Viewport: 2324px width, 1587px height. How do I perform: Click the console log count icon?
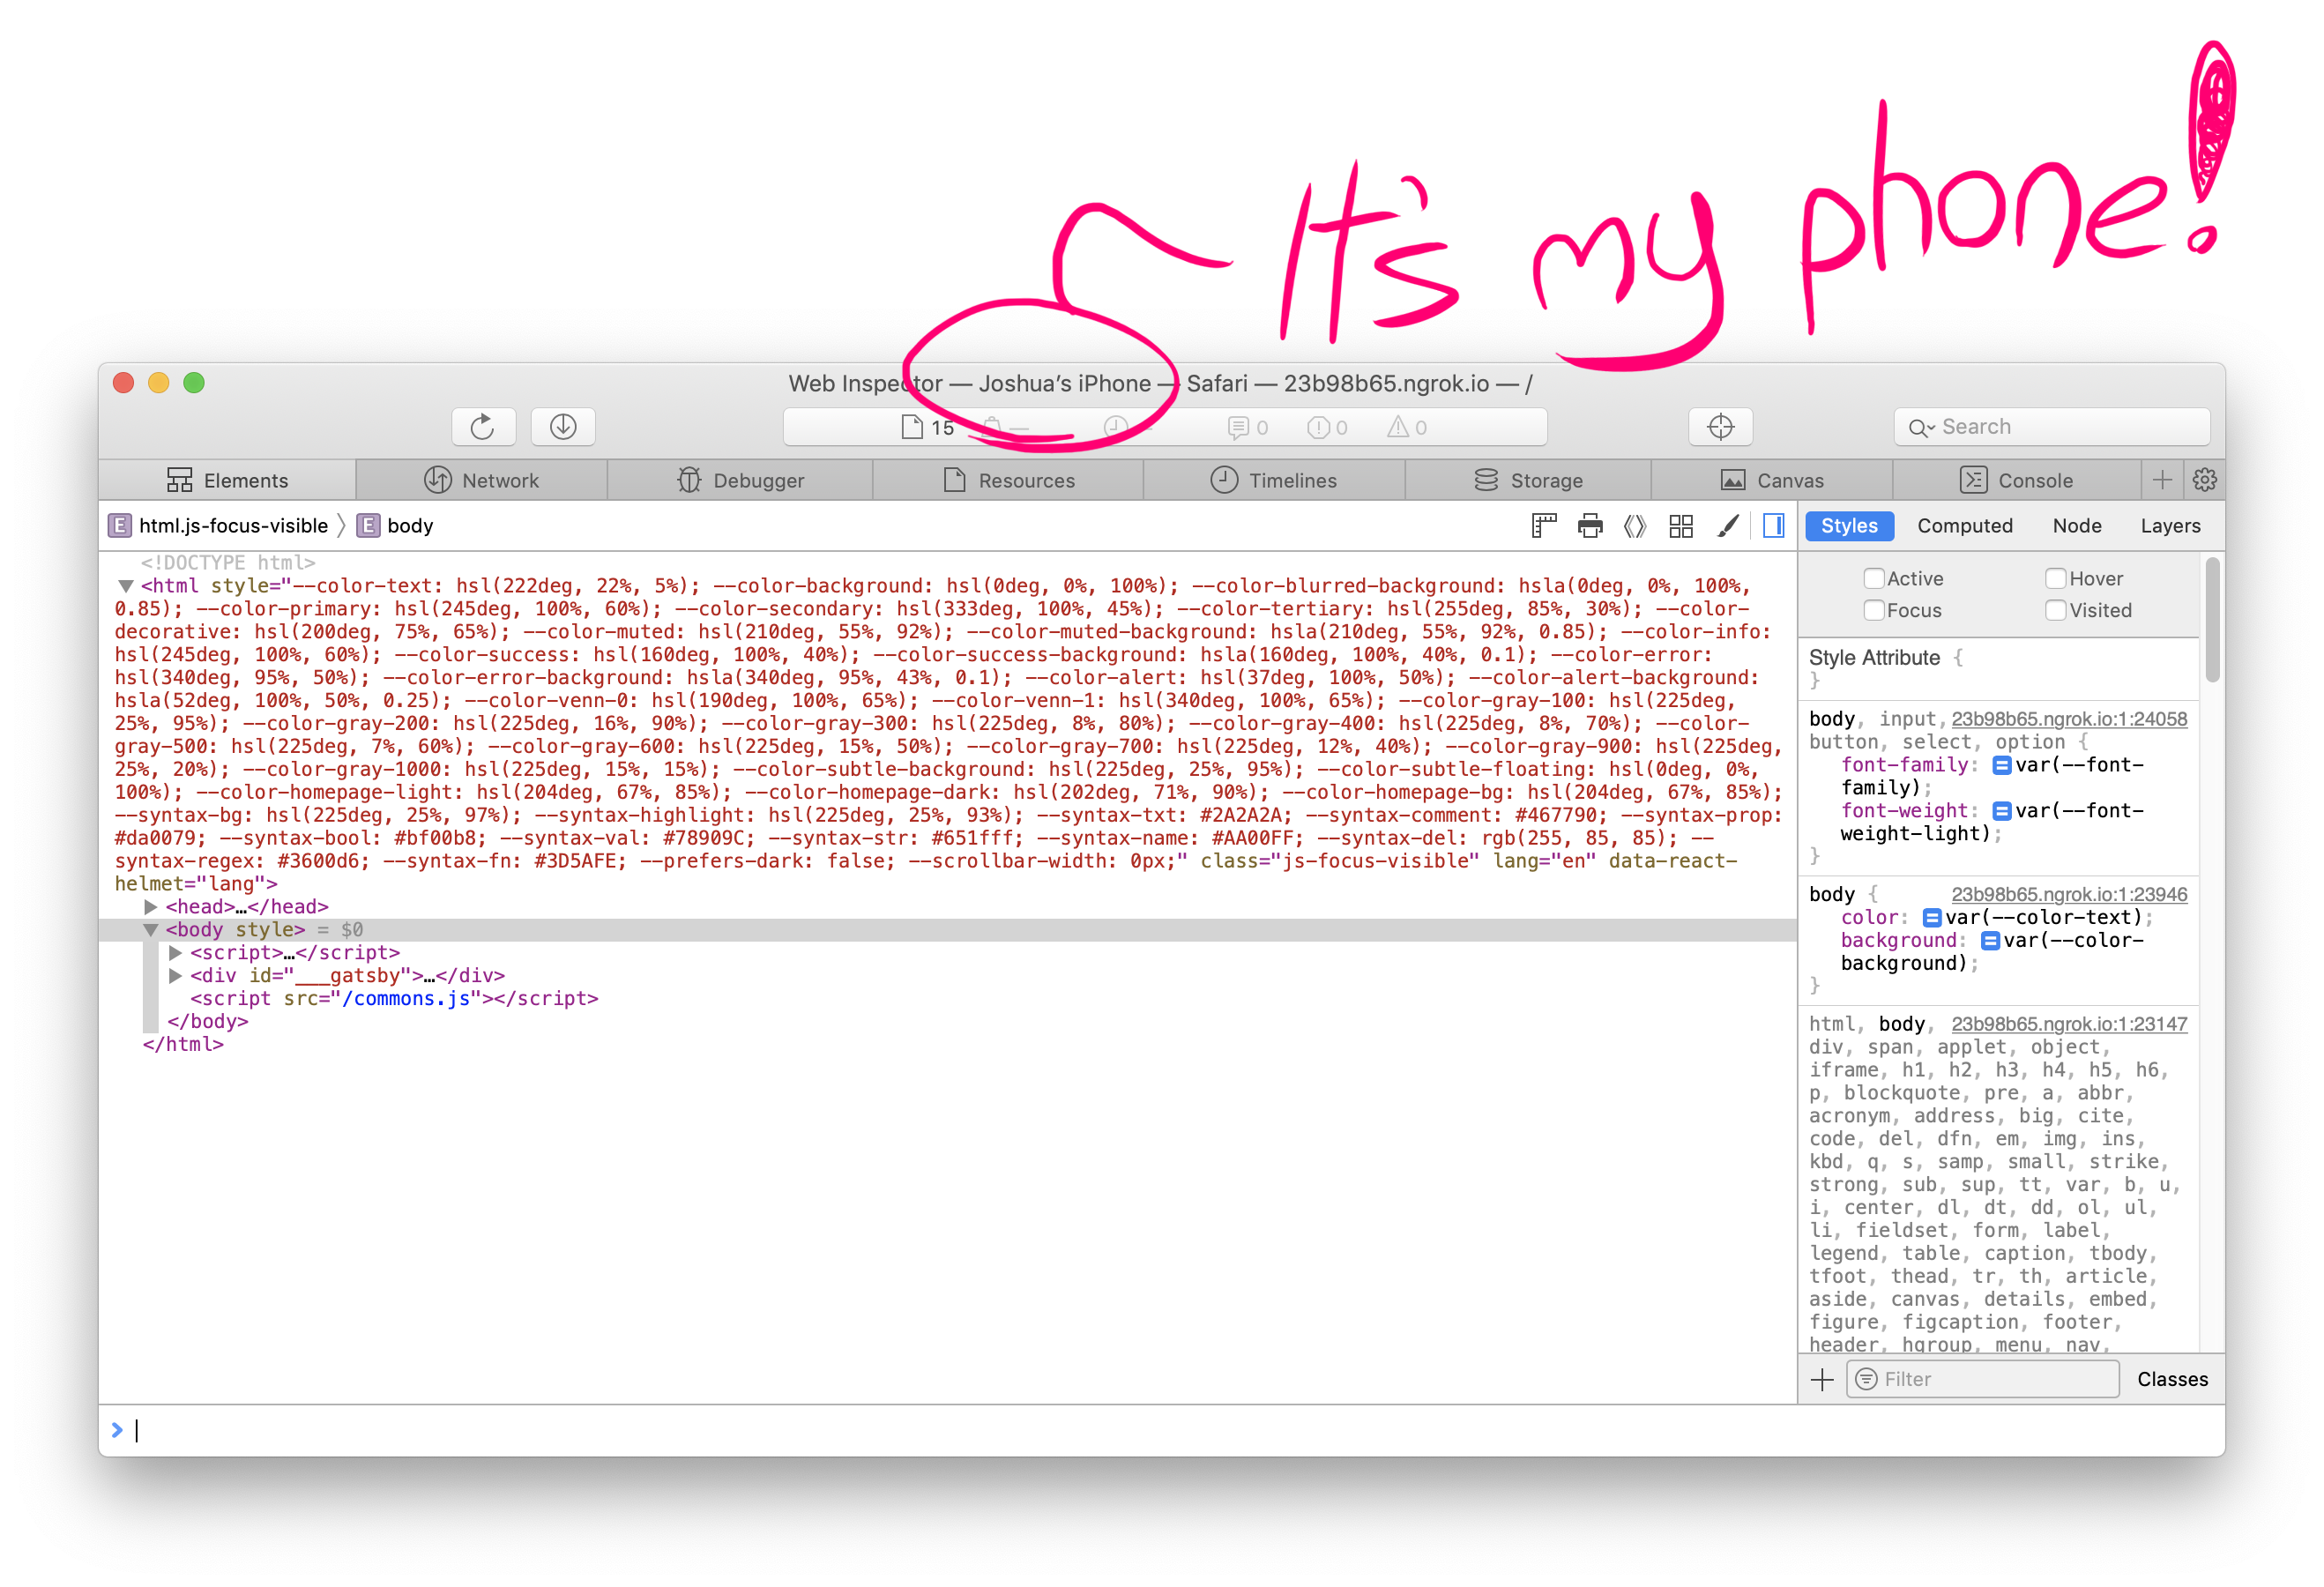tap(1238, 428)
